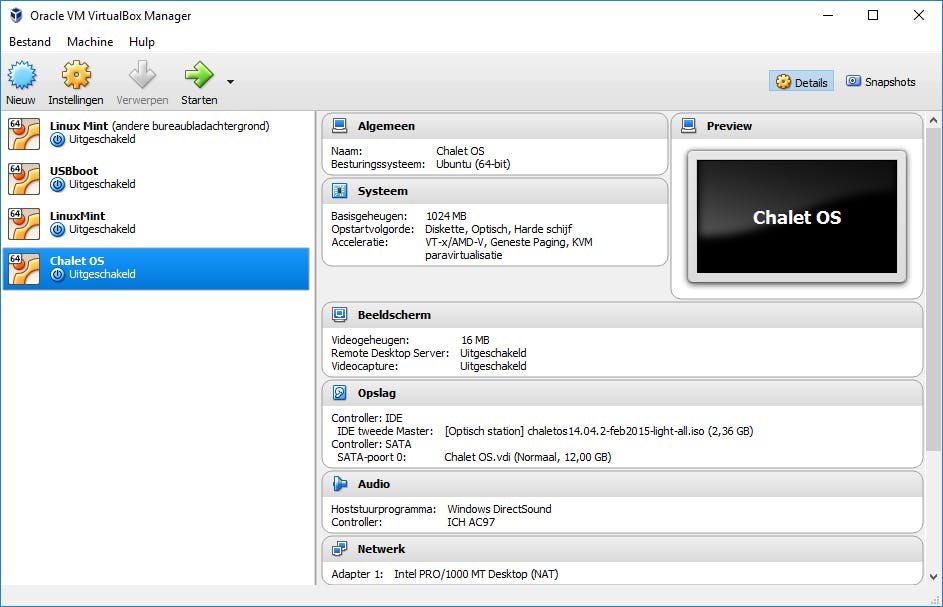Click the ICH AC97 controller value
The height and width of the screenshot is (607, 943).
[471, 522]
